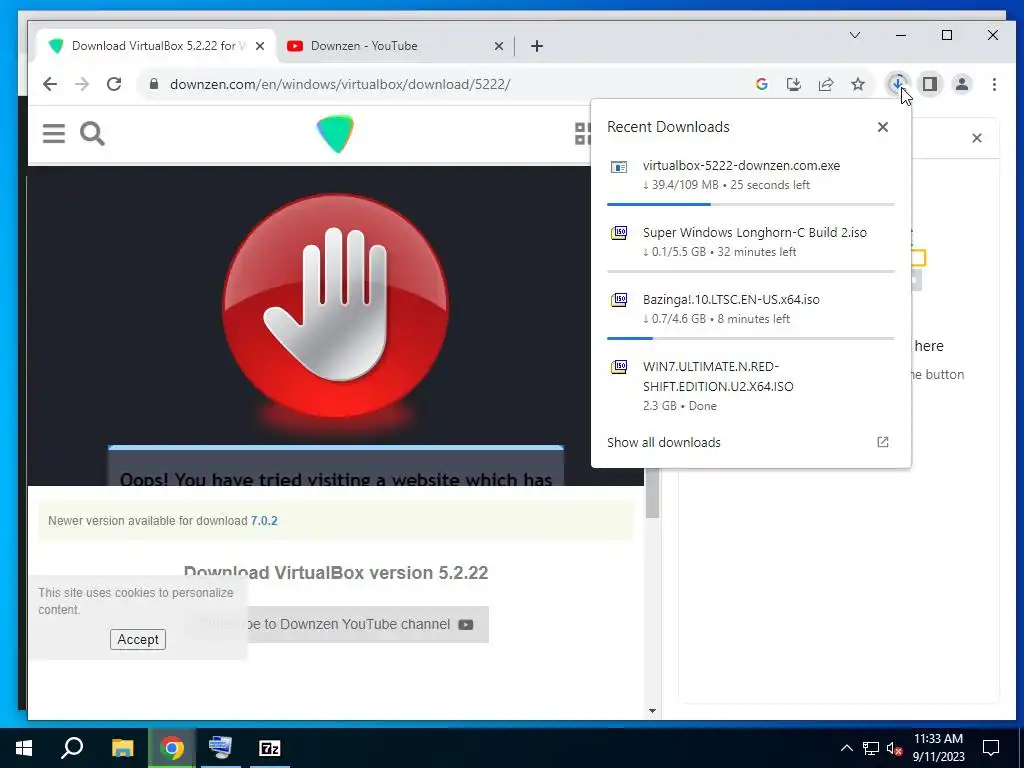Open the side panel button

930,84
